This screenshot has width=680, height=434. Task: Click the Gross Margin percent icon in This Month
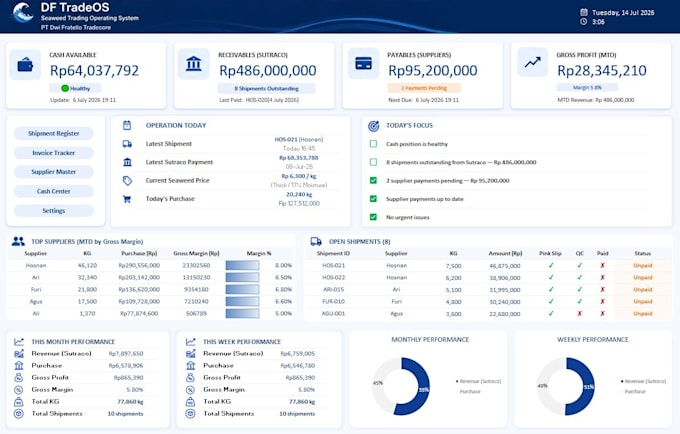pos(19,390)
